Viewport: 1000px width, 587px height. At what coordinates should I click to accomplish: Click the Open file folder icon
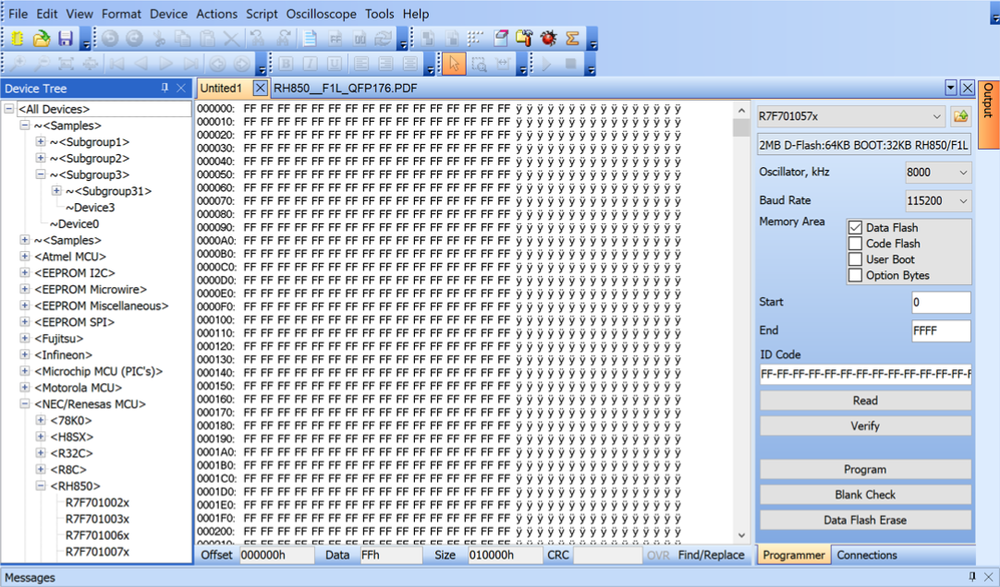pos(42,39)
